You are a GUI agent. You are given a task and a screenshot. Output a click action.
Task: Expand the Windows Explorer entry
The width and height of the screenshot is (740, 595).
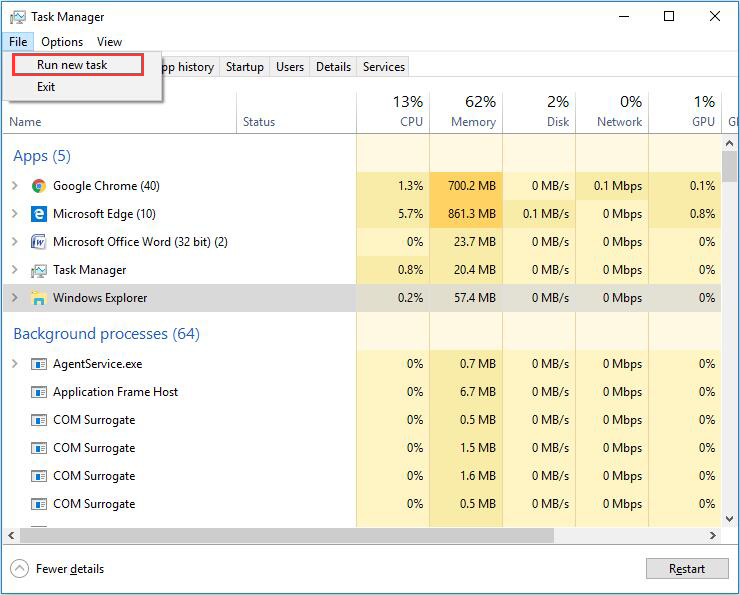(15, 298)
